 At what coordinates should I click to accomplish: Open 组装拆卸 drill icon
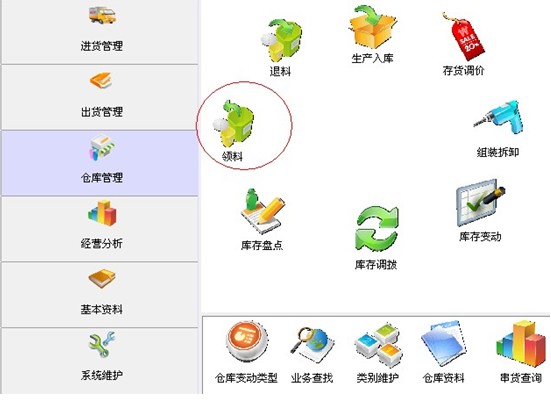point(498,117)
